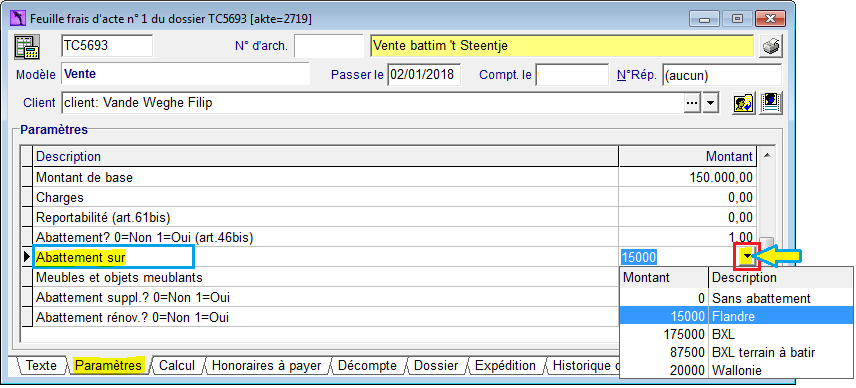Click the calculator sheet icon beside TC5693
This screenshot has width=856, height=388.
(27, 47)
